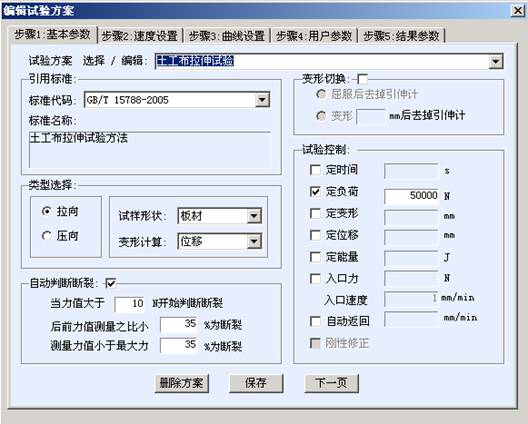Open the 标准代码 dropdown arrow
Screen dimensions: 528x424
click(262, 100)
